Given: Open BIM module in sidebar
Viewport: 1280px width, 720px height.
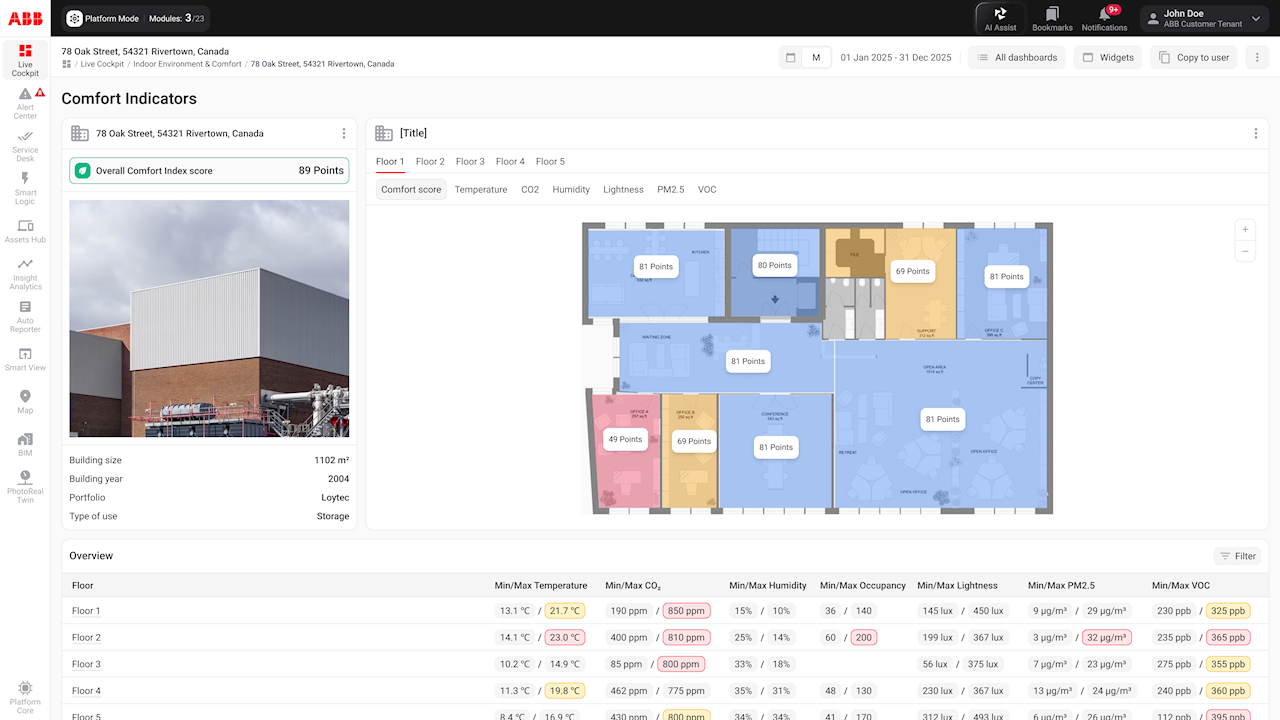Looking at the screenshot, I should 25,445.
